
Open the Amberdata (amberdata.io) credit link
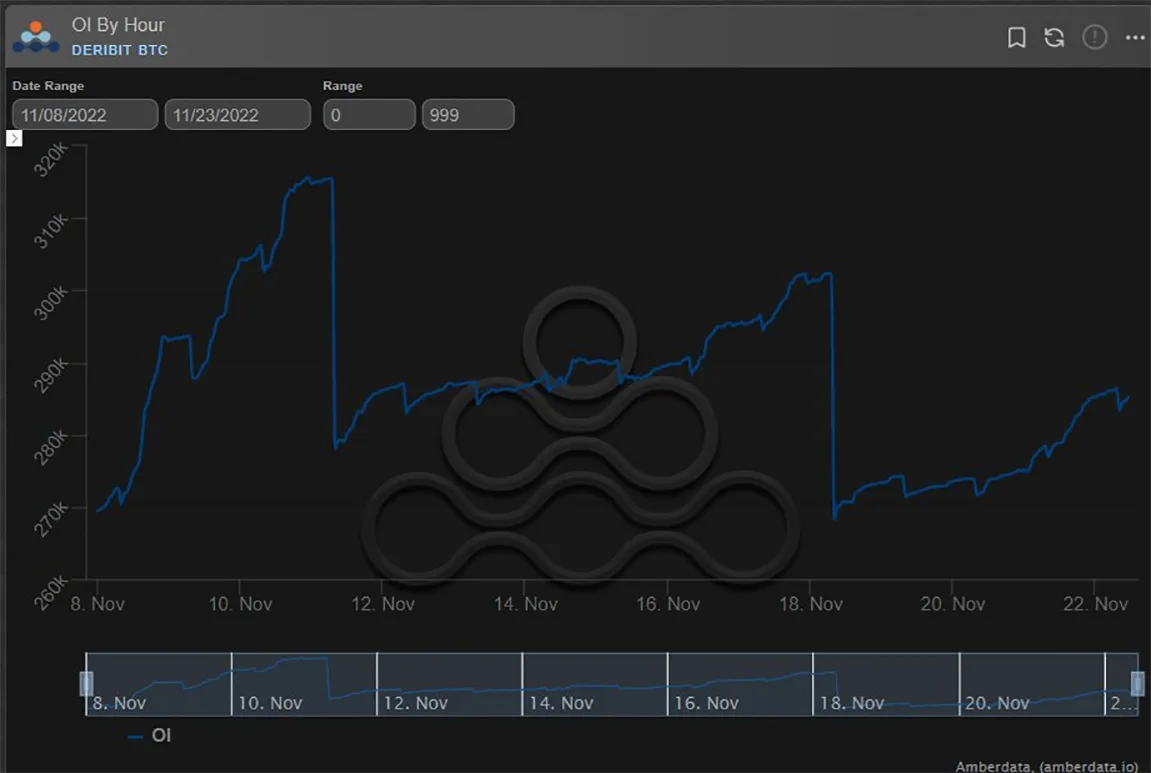pyautogui.click(x=1047, y=766)
